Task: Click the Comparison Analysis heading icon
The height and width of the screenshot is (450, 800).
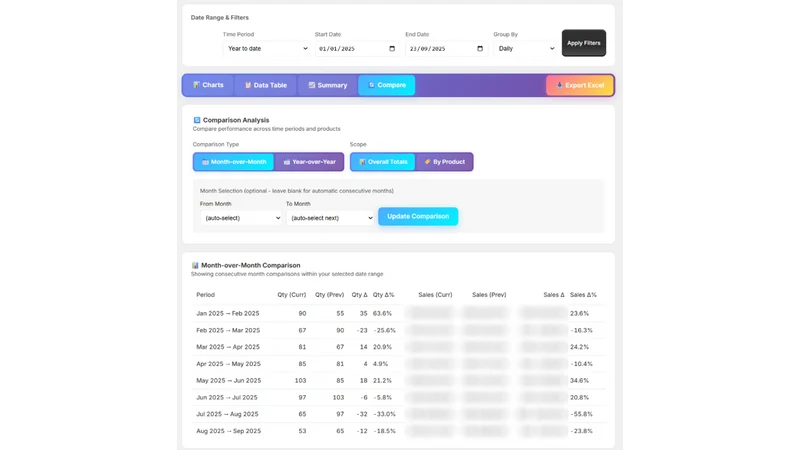Action: (x=197, y=120)
